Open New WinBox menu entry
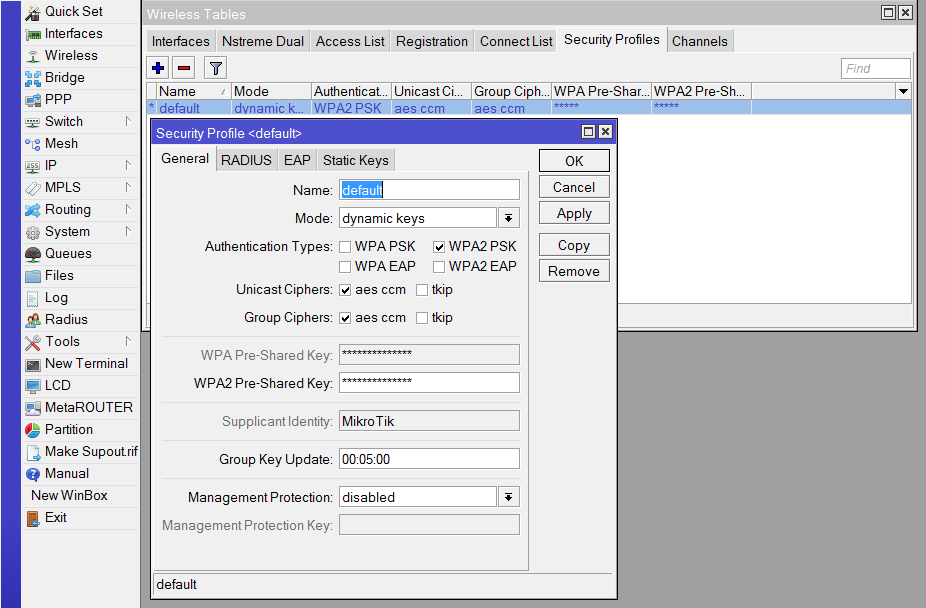 coord(69,496)
